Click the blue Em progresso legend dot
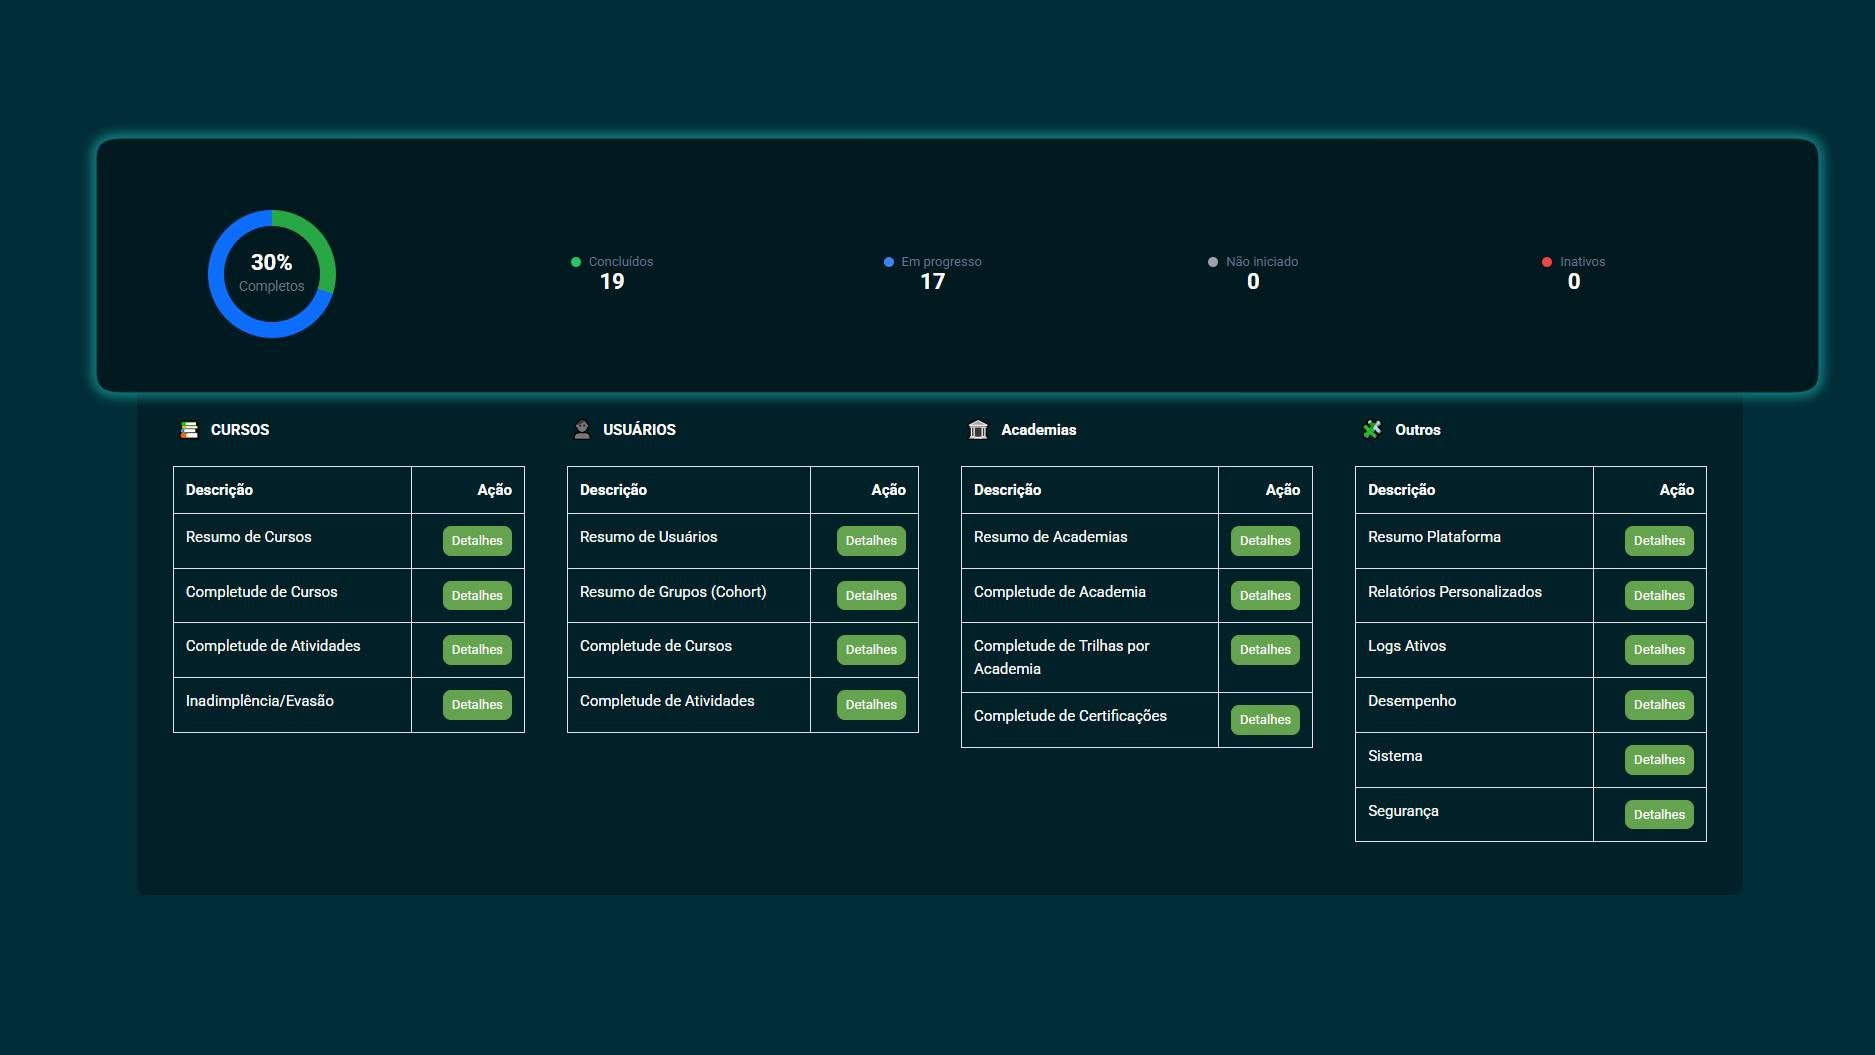Screen dimensions: 1875x1055 click(889, 262)
